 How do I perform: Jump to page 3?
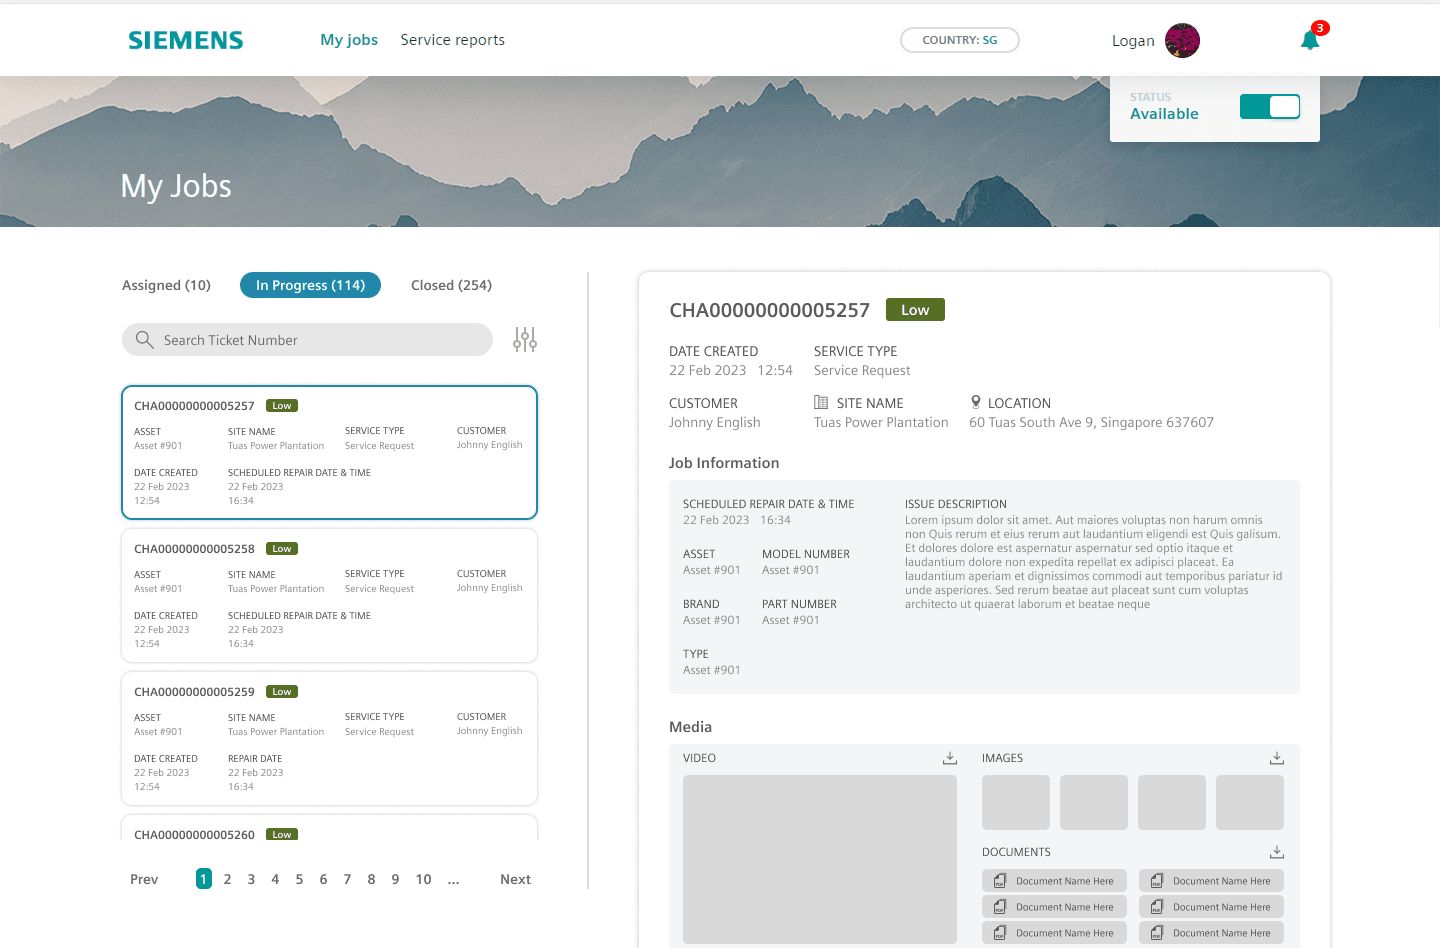coord(251,879)
